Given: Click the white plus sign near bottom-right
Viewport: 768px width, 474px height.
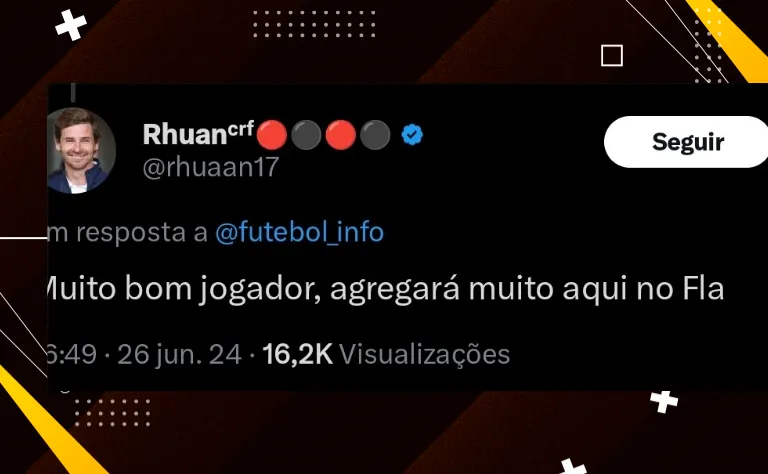Looking at the screenshot, I should click(x=664, y=402).
